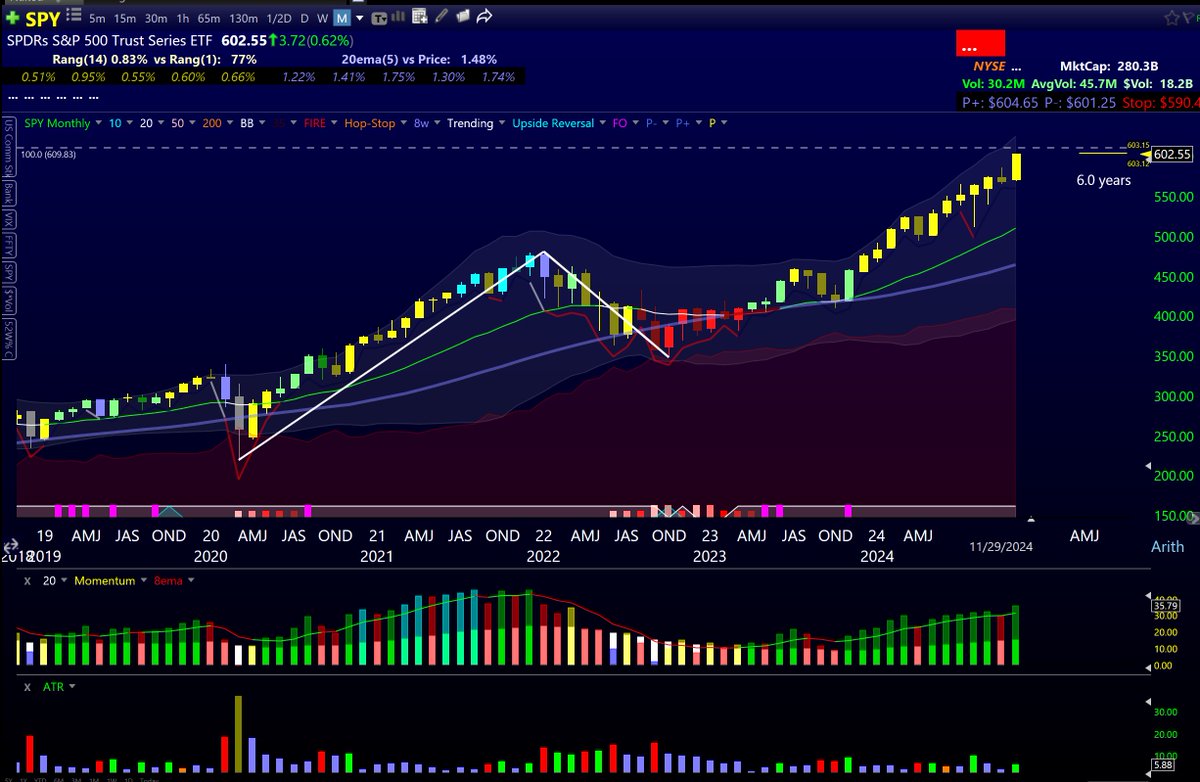Screen dimensions: 1200x782
Task: Switch to the 65m timeframe
Action: pos(209,19)
